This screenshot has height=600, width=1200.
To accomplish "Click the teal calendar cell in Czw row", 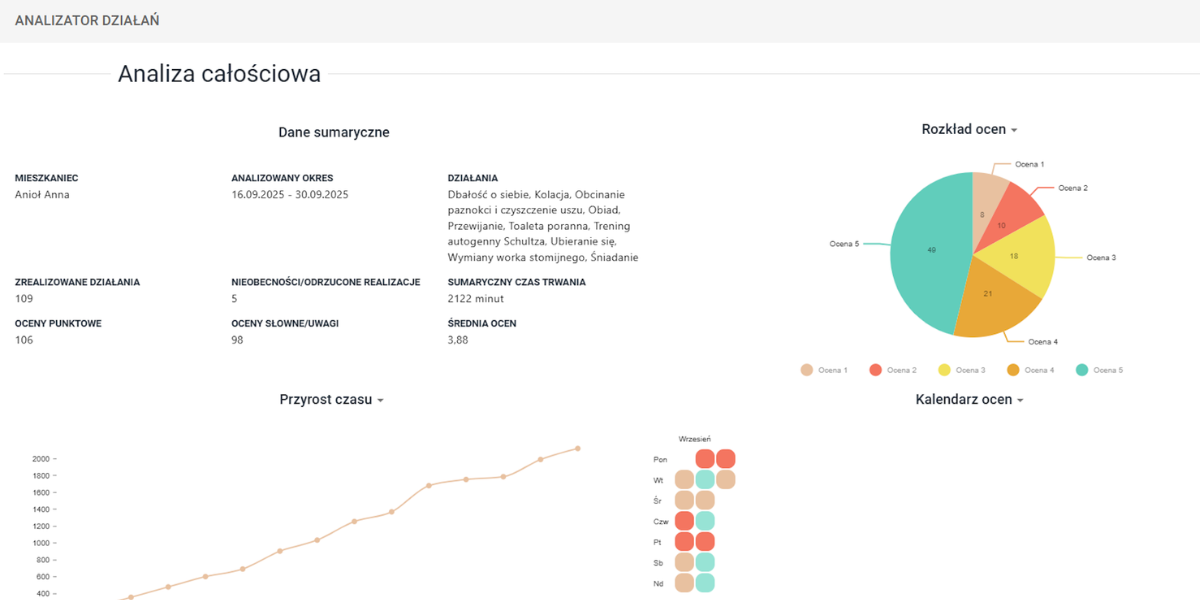I will tap(705, 521).
